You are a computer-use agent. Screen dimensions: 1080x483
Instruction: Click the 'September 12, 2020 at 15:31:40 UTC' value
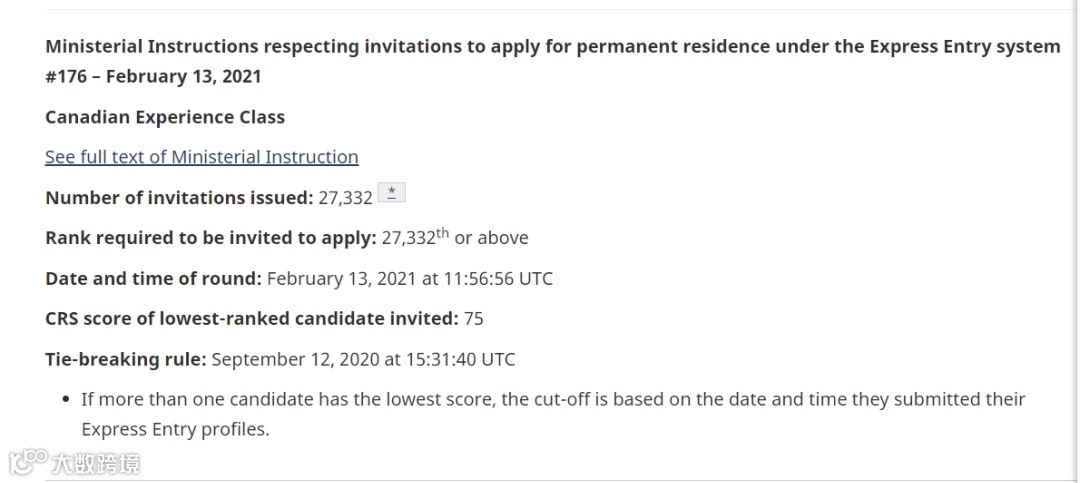point(363,360)
